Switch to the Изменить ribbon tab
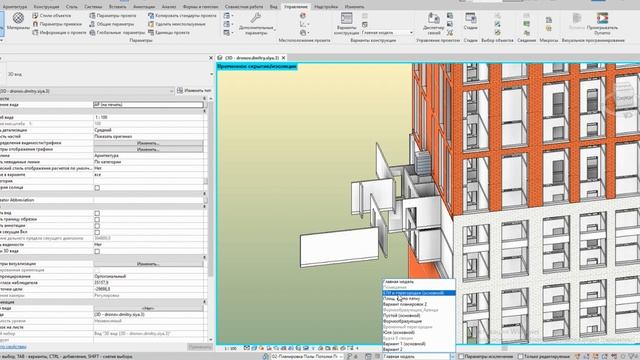640x360 pixels. [x=354, y=7]
